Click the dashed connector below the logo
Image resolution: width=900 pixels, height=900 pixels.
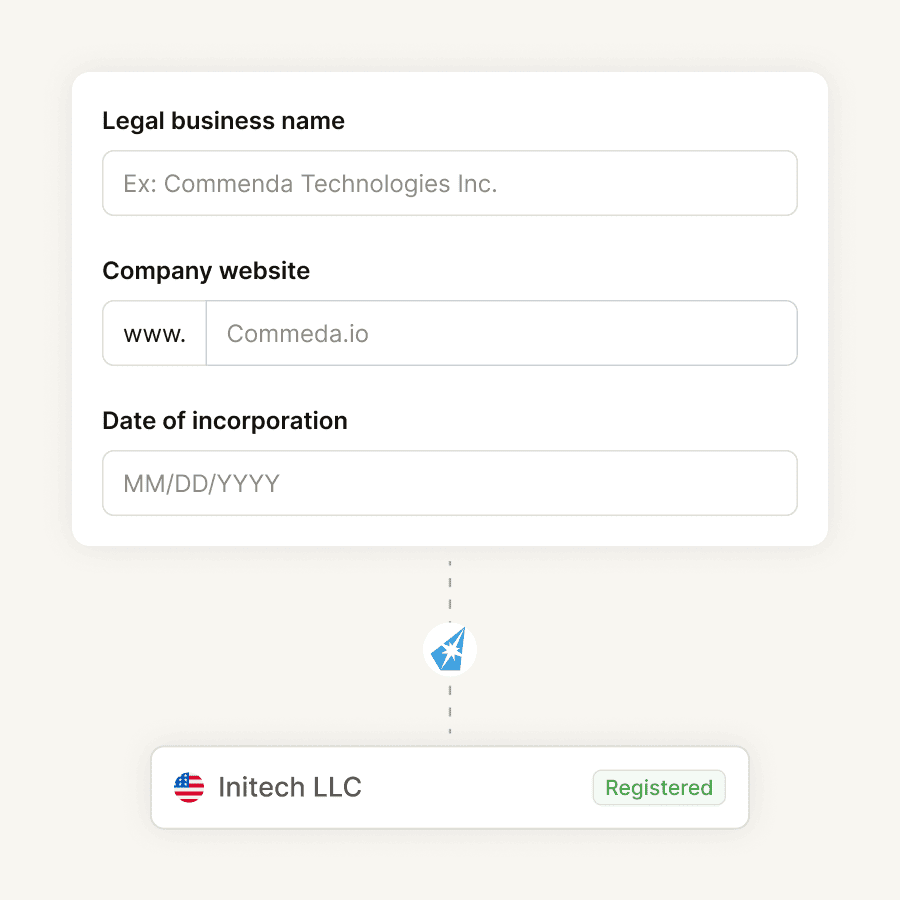[450, 712]
